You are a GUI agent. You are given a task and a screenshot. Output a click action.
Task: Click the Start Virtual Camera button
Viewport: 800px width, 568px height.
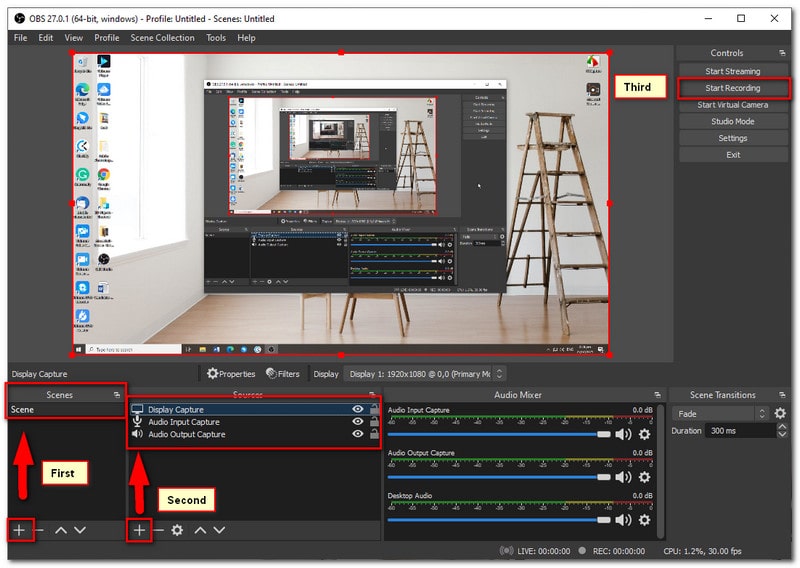pos(733,105)
